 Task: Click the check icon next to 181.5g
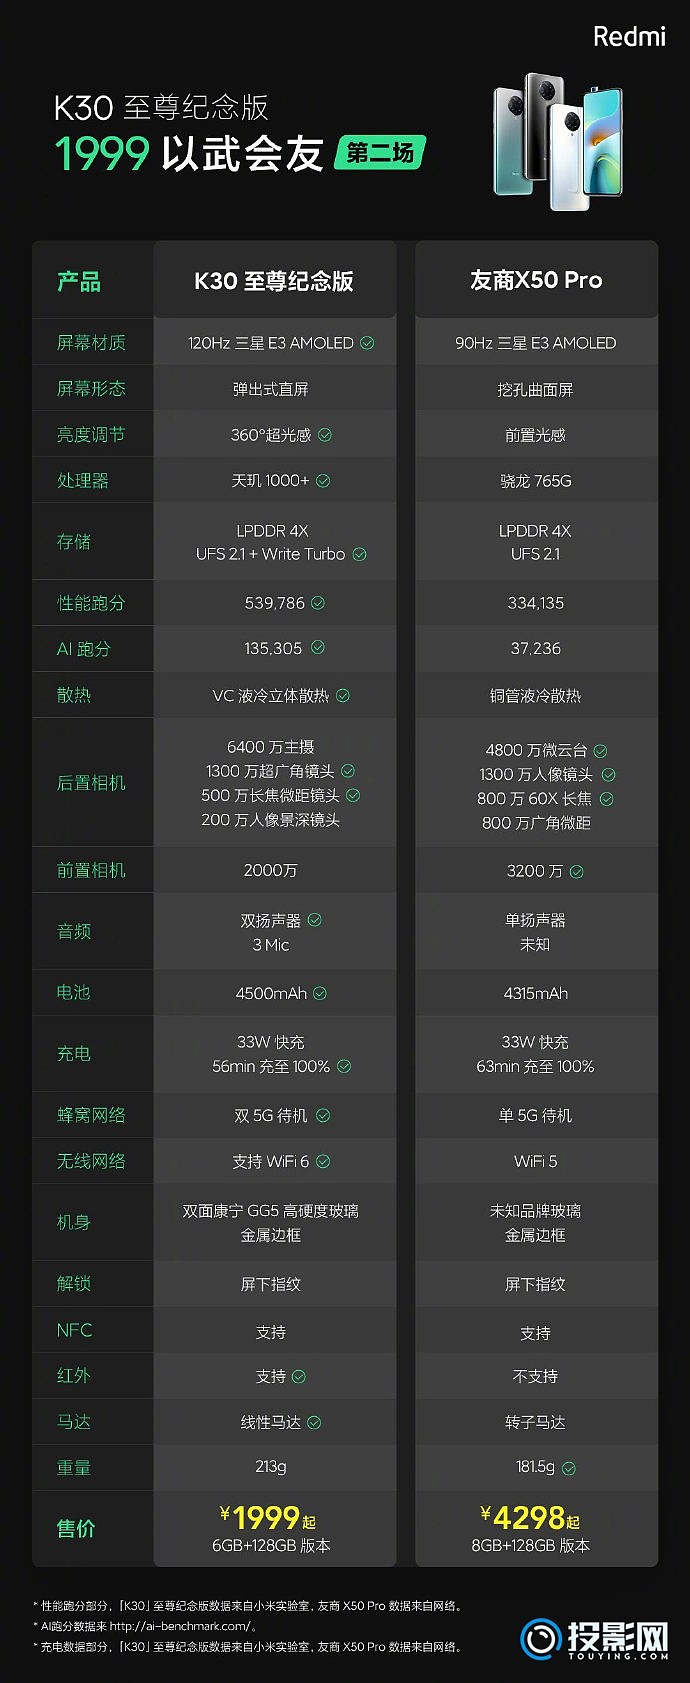coord(569,1469)
